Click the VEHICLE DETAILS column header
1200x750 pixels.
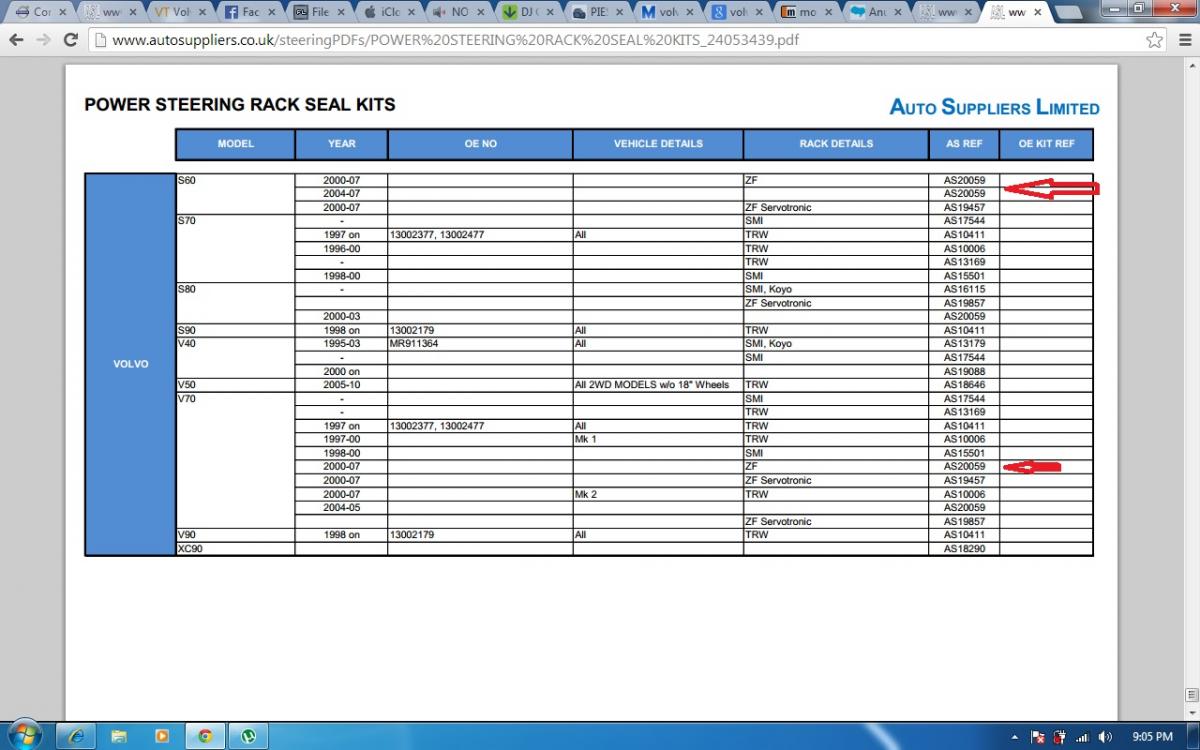pyautogui.click(x=658, y=144)
